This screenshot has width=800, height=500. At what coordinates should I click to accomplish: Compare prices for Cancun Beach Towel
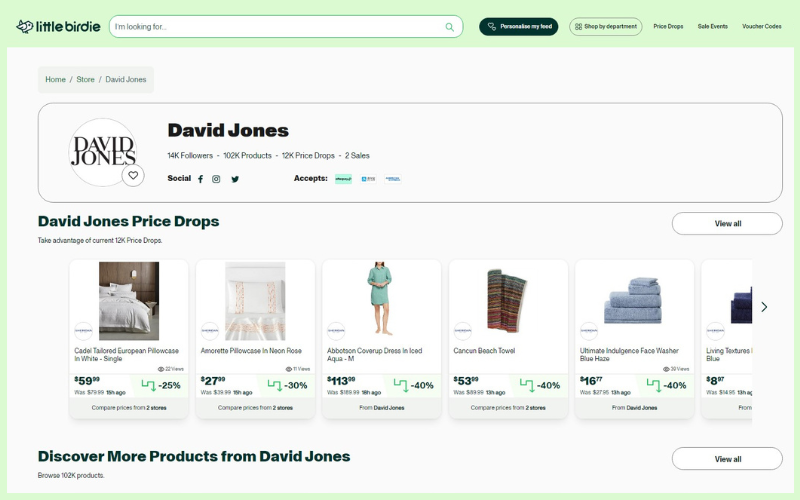[x=508, y=408]
